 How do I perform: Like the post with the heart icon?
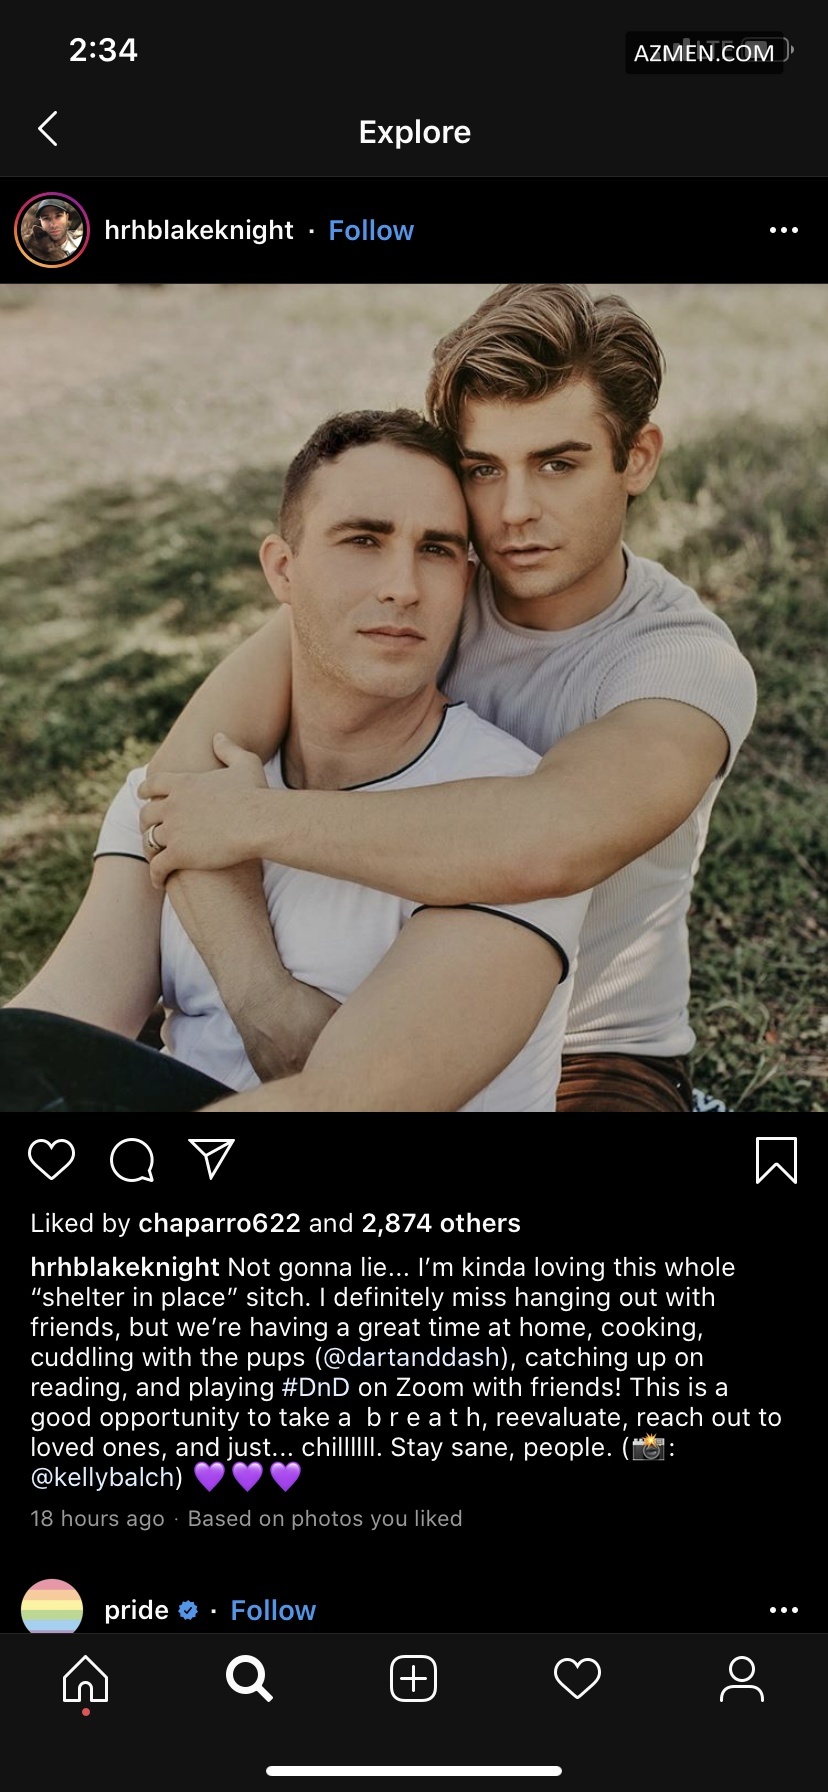tap(52, 1160)
